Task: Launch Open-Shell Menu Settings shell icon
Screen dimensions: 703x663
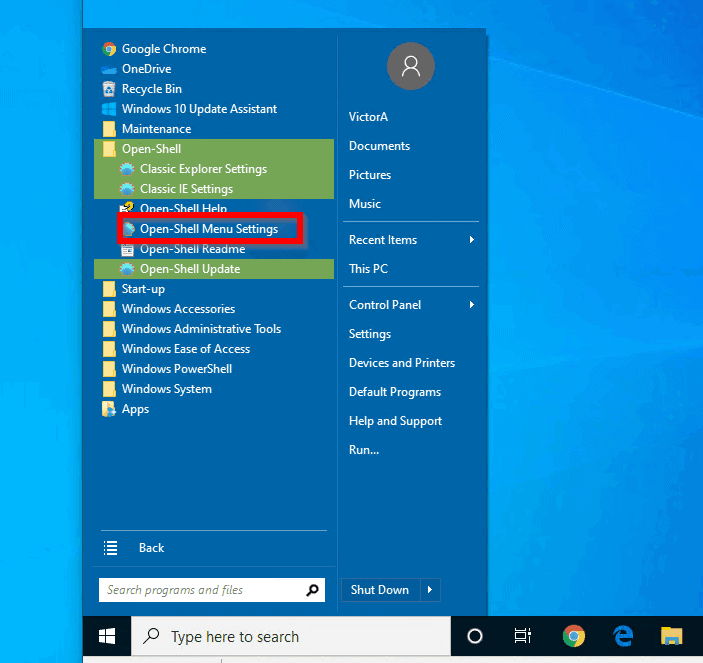Action: pos(128,229)
